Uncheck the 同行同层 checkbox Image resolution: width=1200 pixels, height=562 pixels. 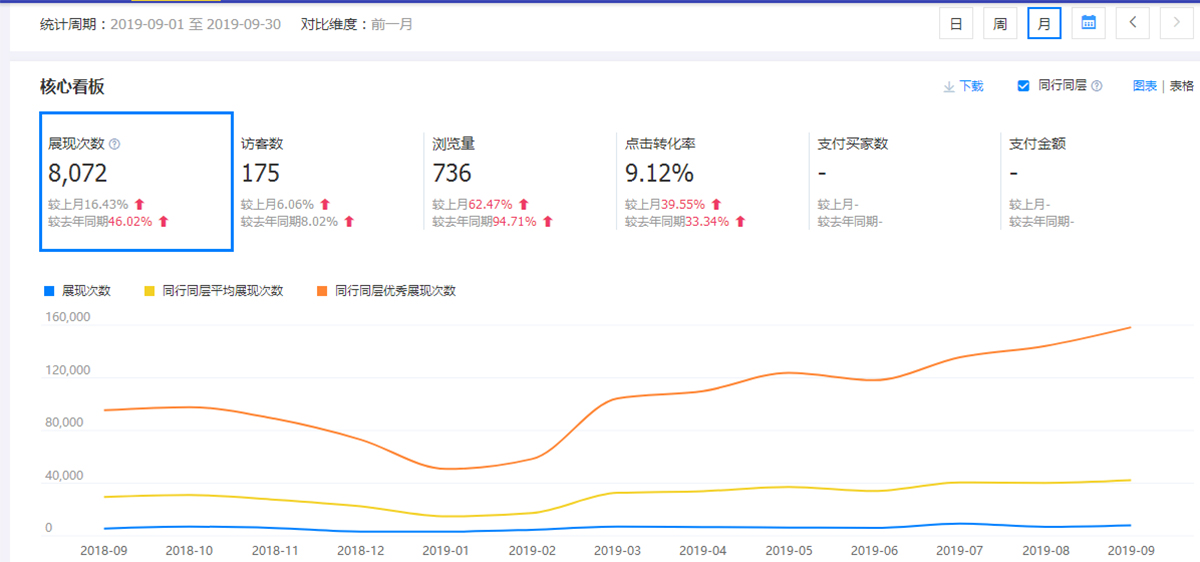tap(1023, 86)
